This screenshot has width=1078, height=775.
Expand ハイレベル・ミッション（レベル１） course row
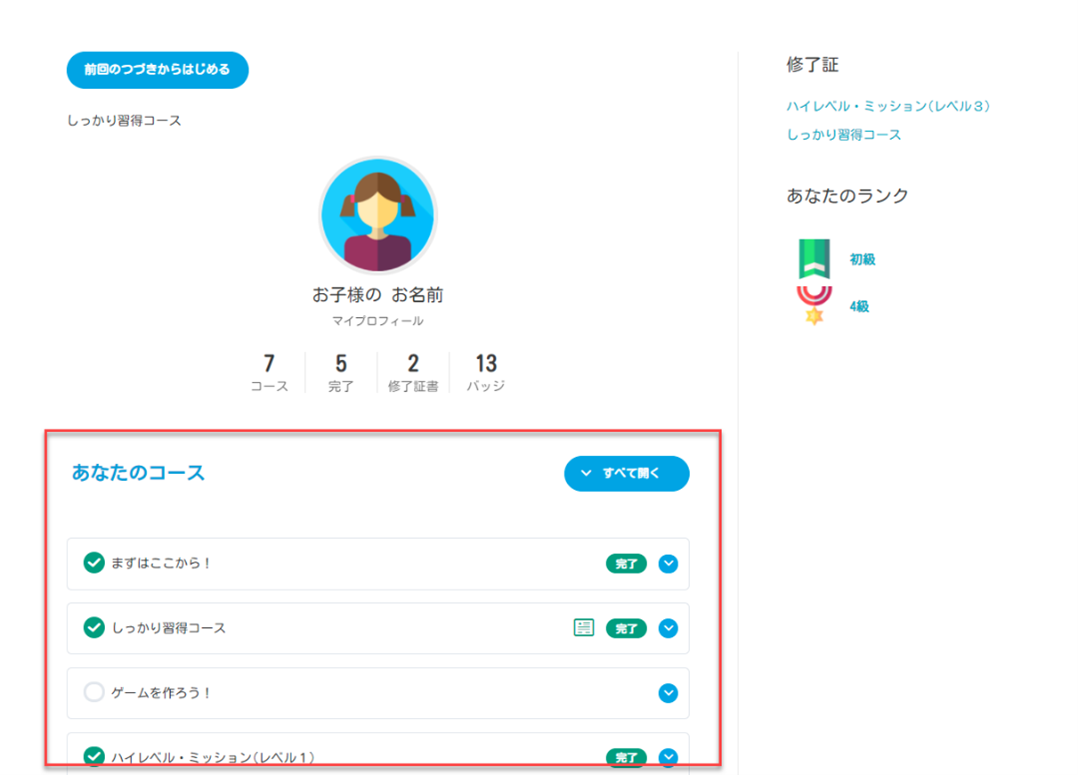coord(668,757)
